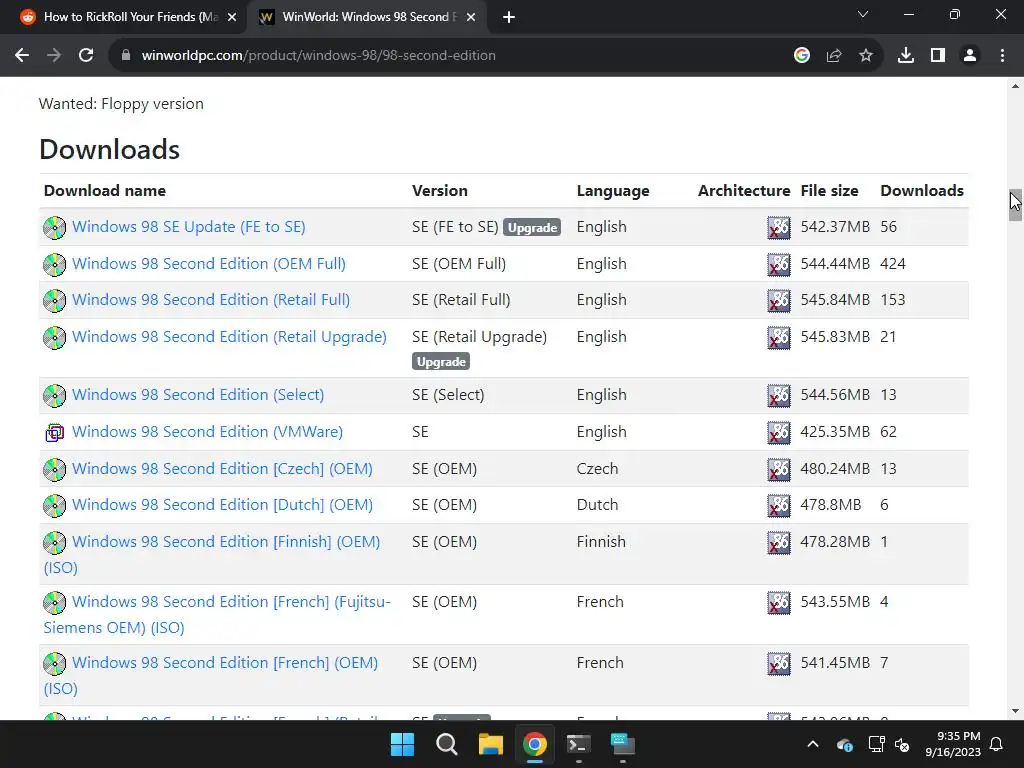The image size is (1024, 768).
Task: Open Windows 98 Second Edition (OEM Full) download
Action: coord(209,263)
